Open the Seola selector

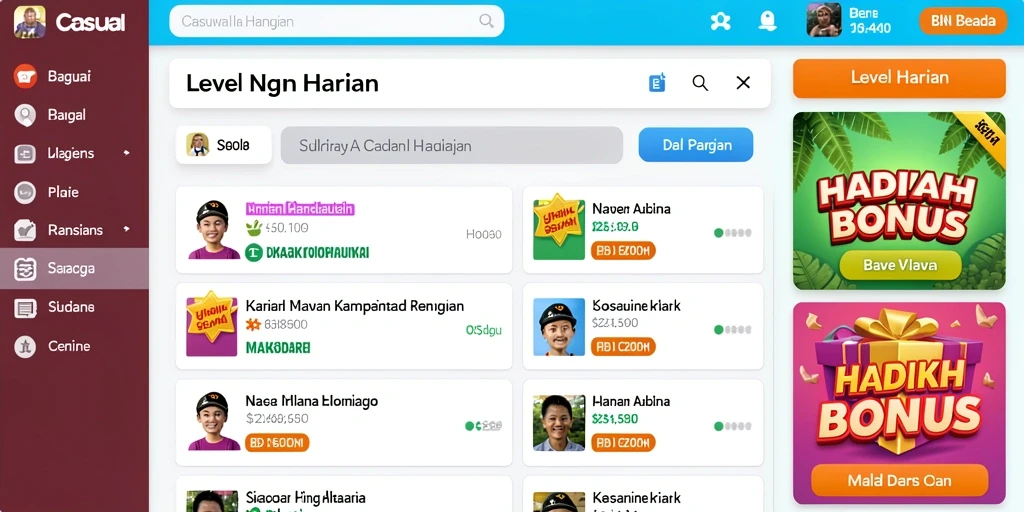click(223, 145)
